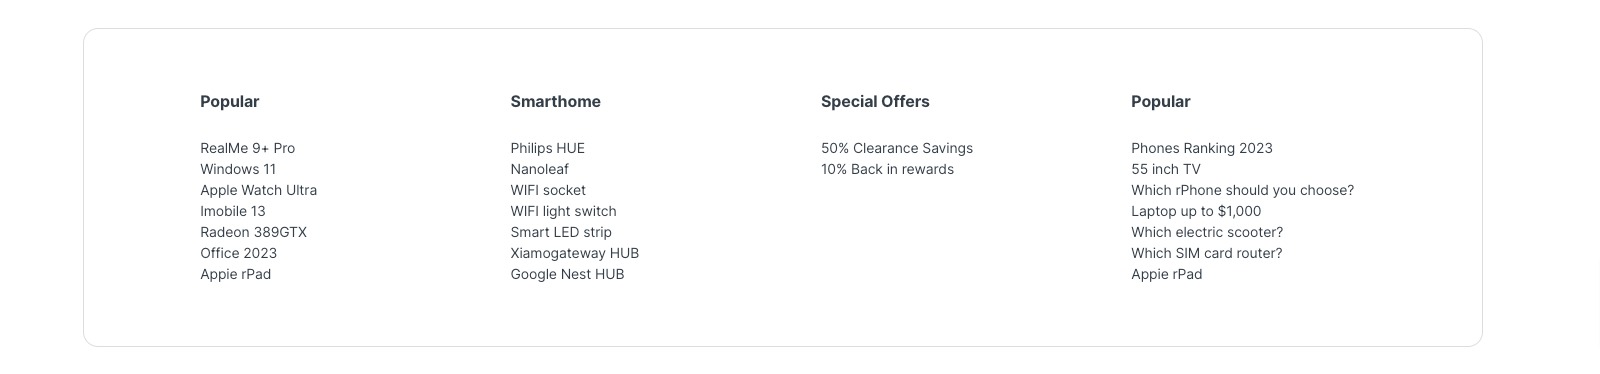This screenshot has width=1600, height=374.
Task: Open Phones Ranking 2023 link
Action: coord(1202,148)
